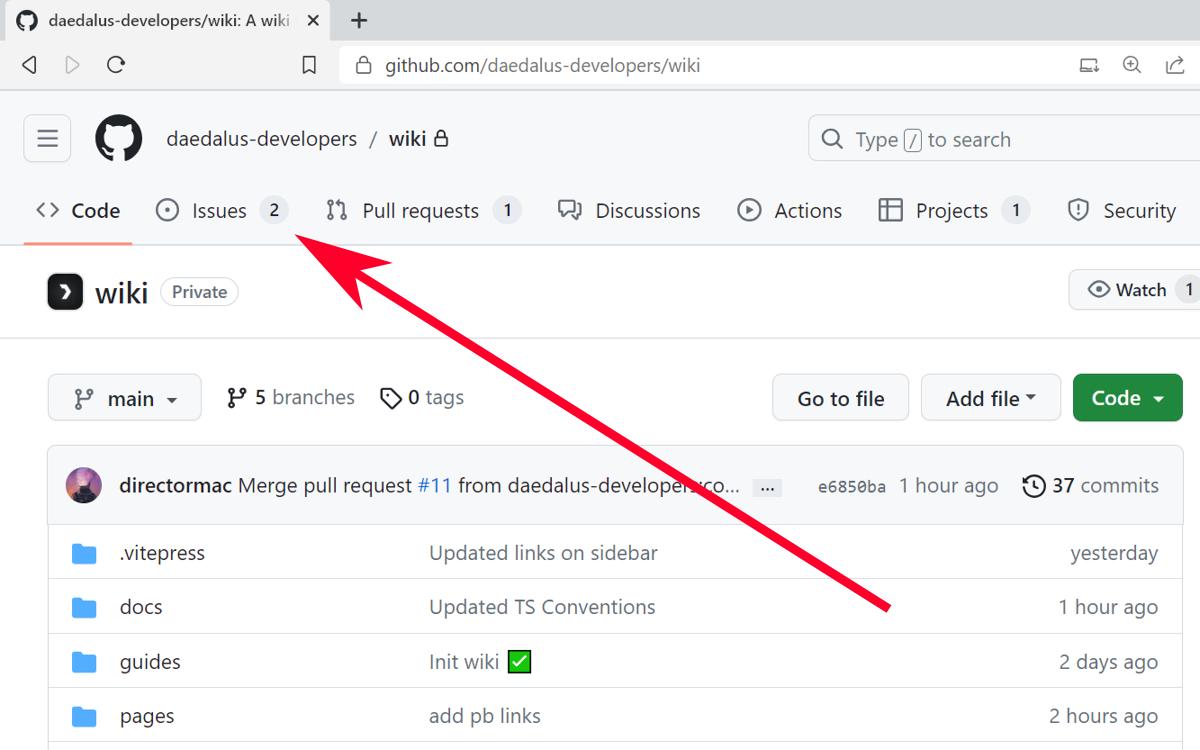
Task: Open the Add file dropdown
Action: [990, 397]
